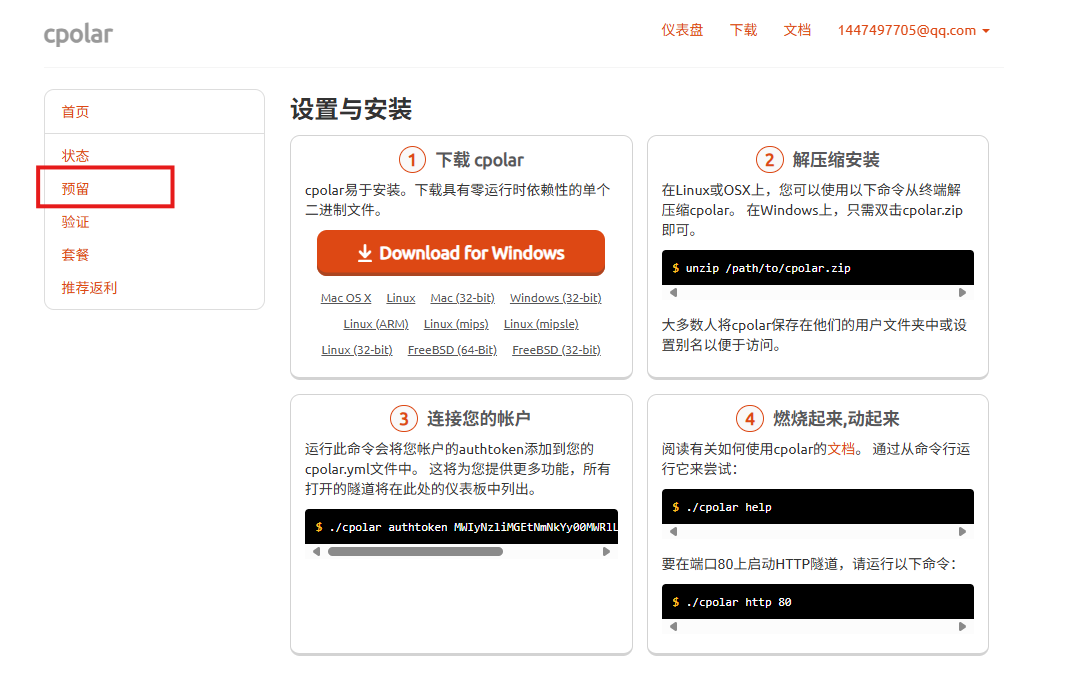The height and width of the screenshot is (697, 1085).
Task: Open the 文档 menu item in top bar
Action: pyautogui.click(x=797, y=30)
